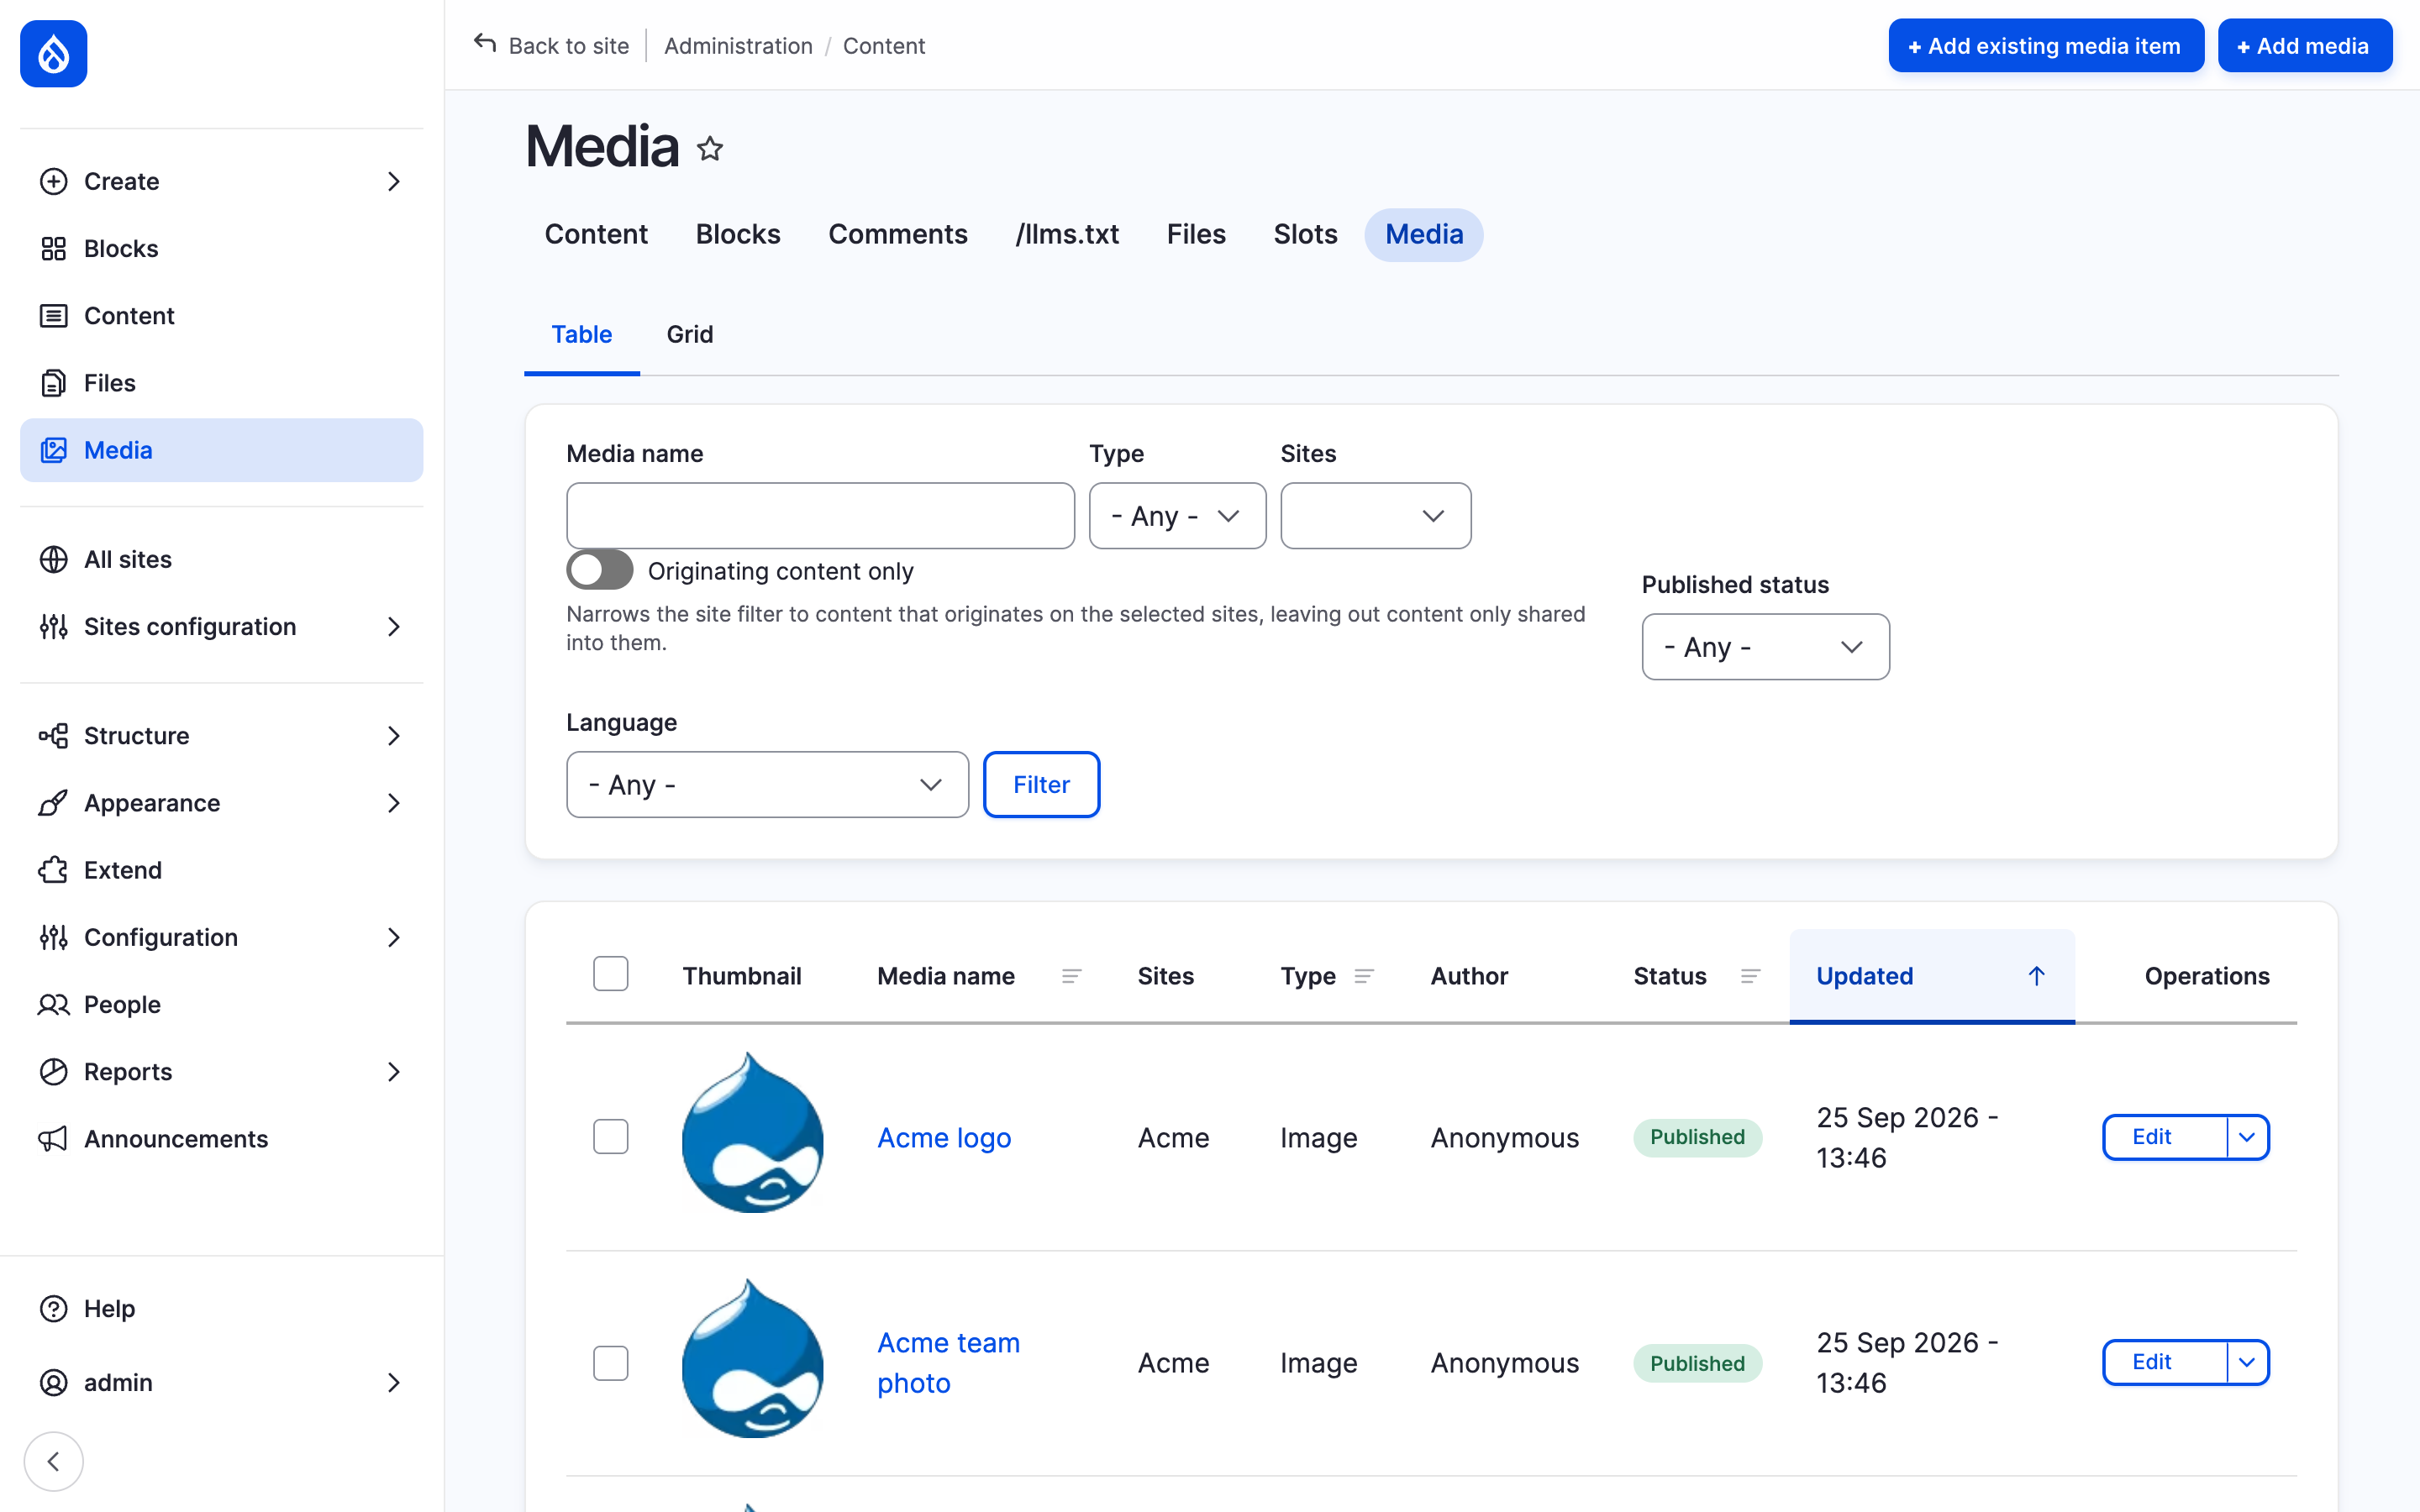Expand the Structure submenu
Screen dimensions: 2420x1512
click(x=393, y=735)
